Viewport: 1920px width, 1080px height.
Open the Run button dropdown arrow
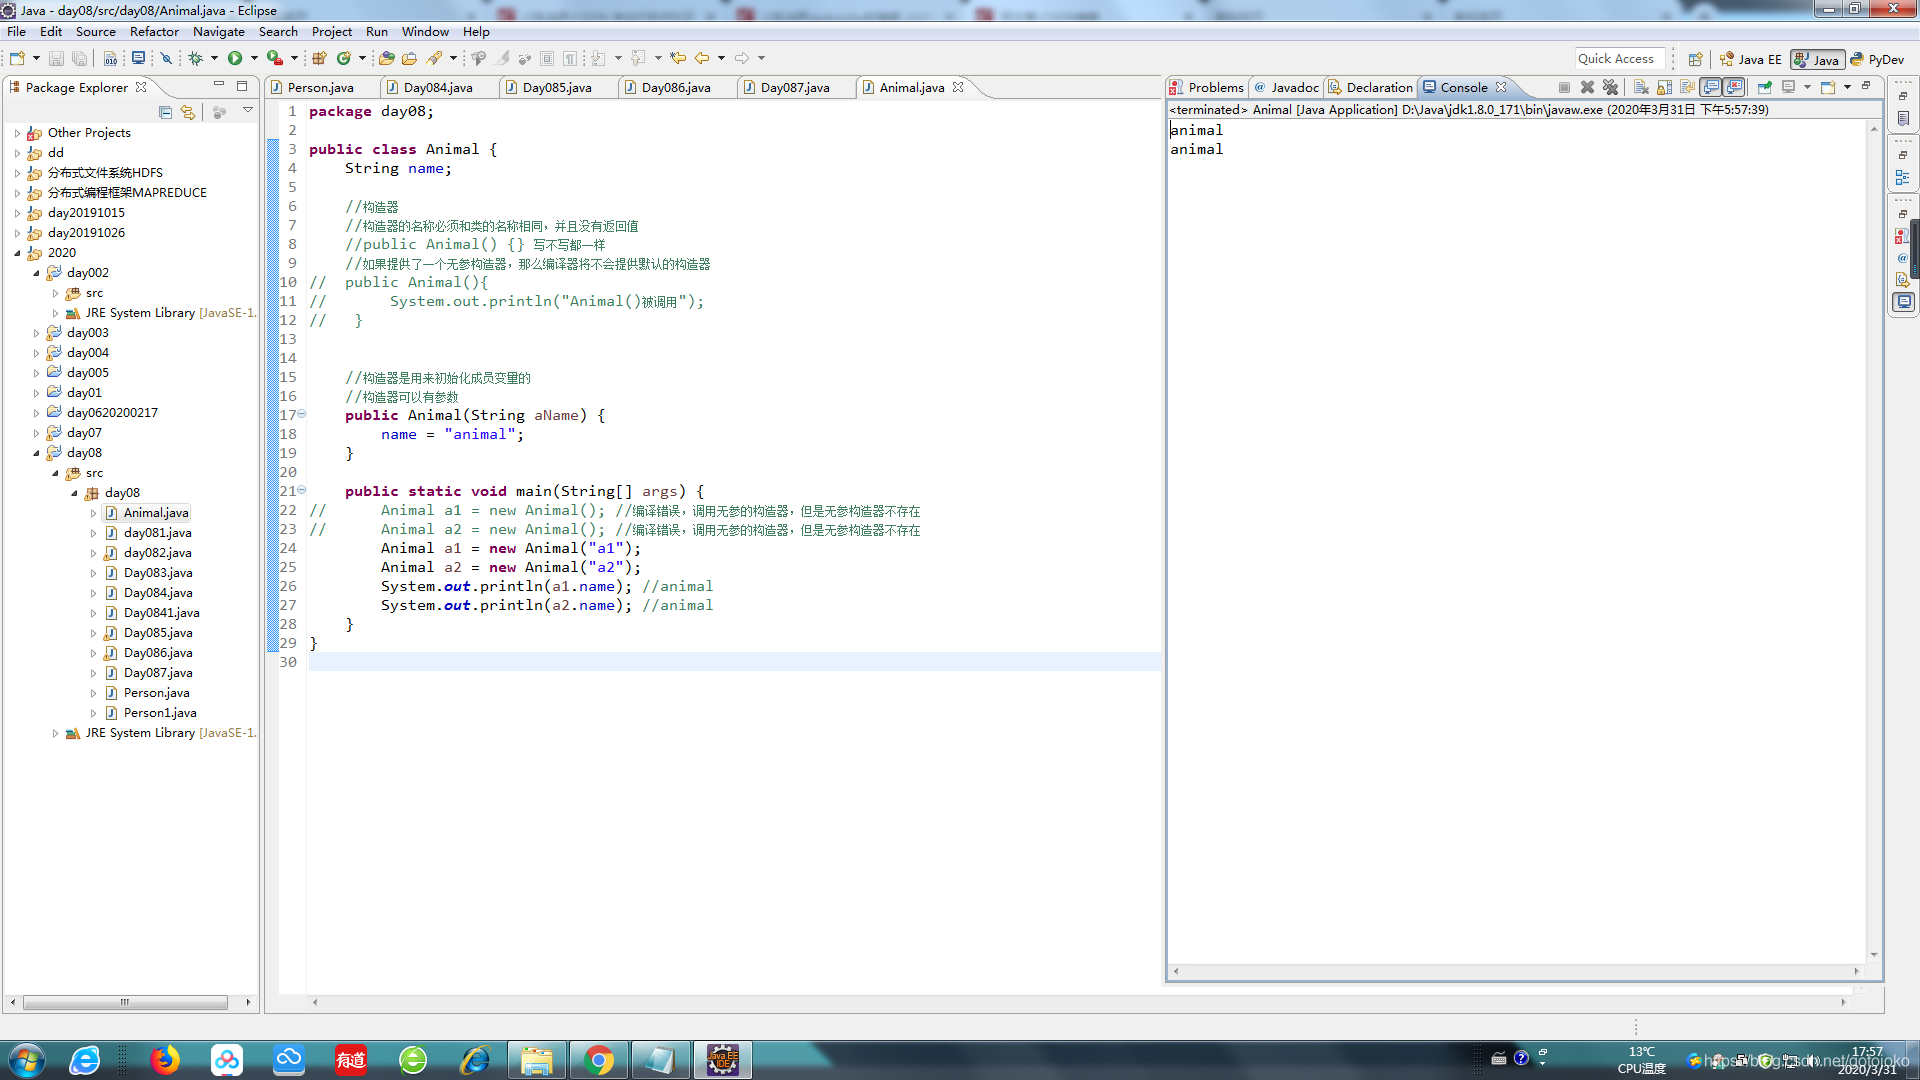tap(254, 58)
